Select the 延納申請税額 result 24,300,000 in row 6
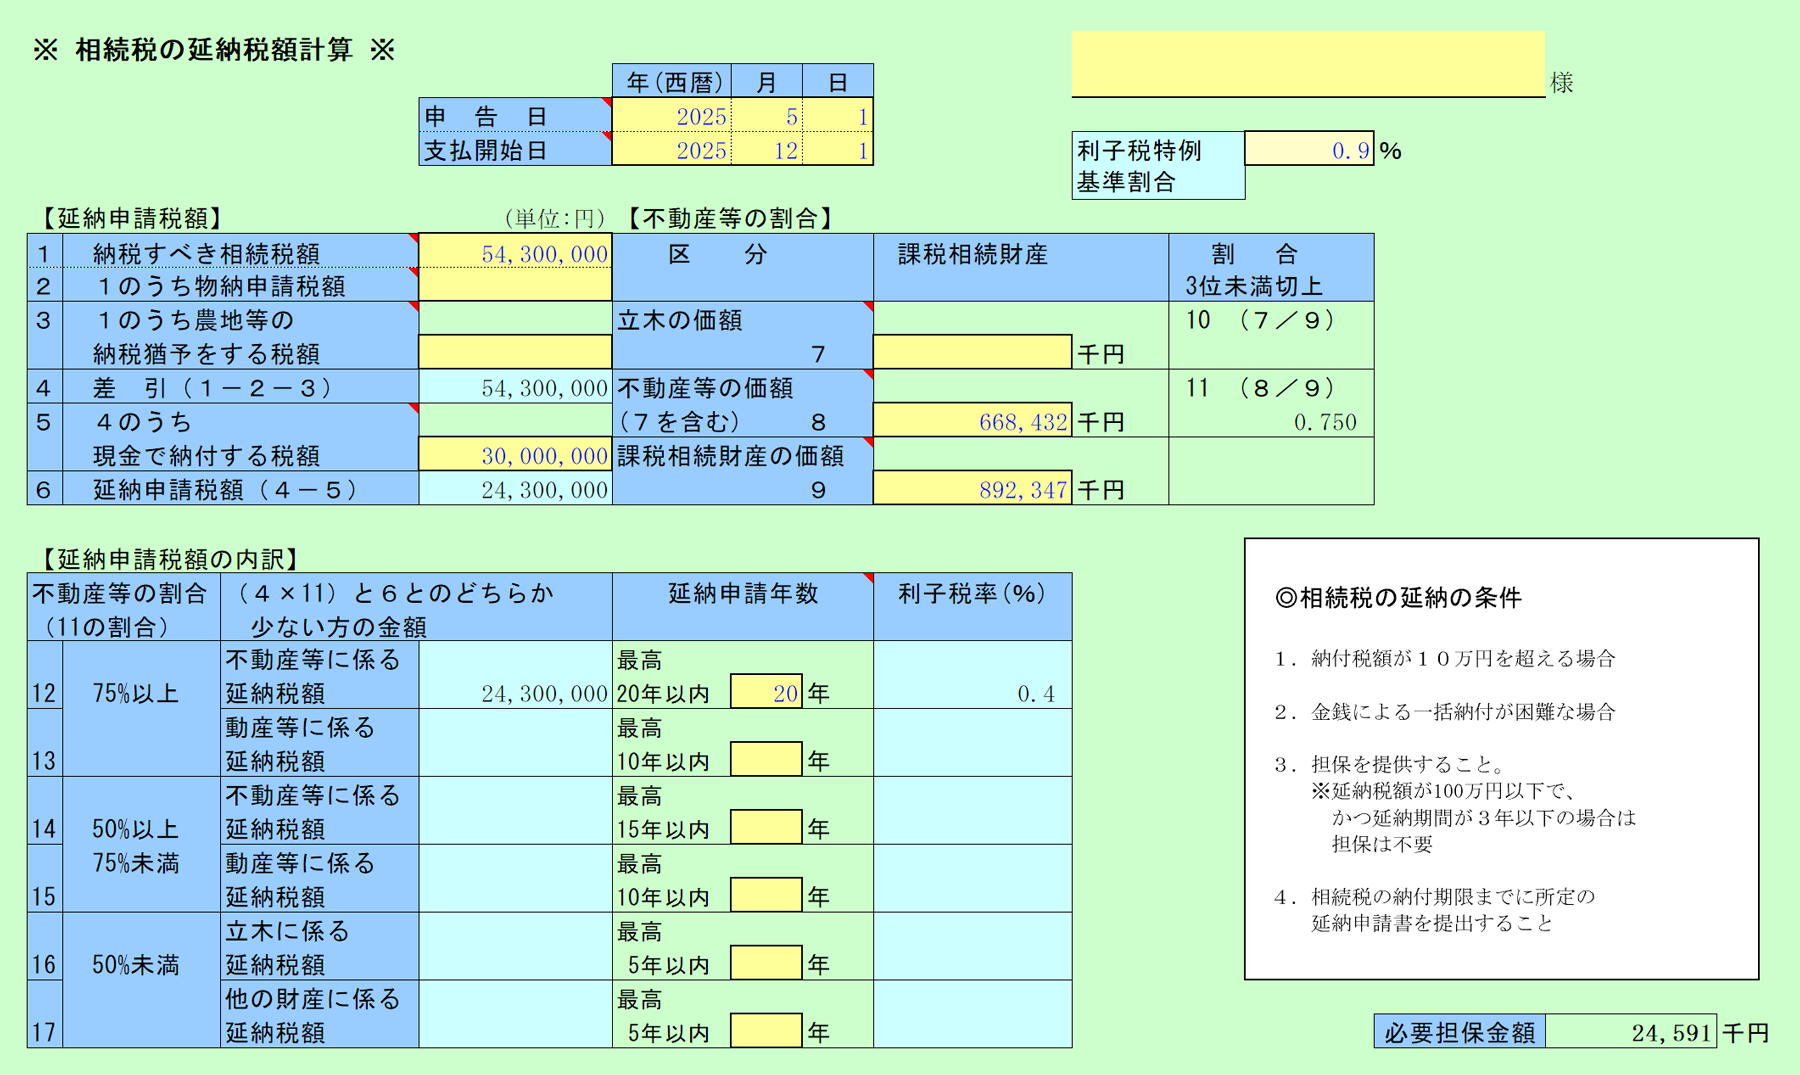 click(515, 488)
